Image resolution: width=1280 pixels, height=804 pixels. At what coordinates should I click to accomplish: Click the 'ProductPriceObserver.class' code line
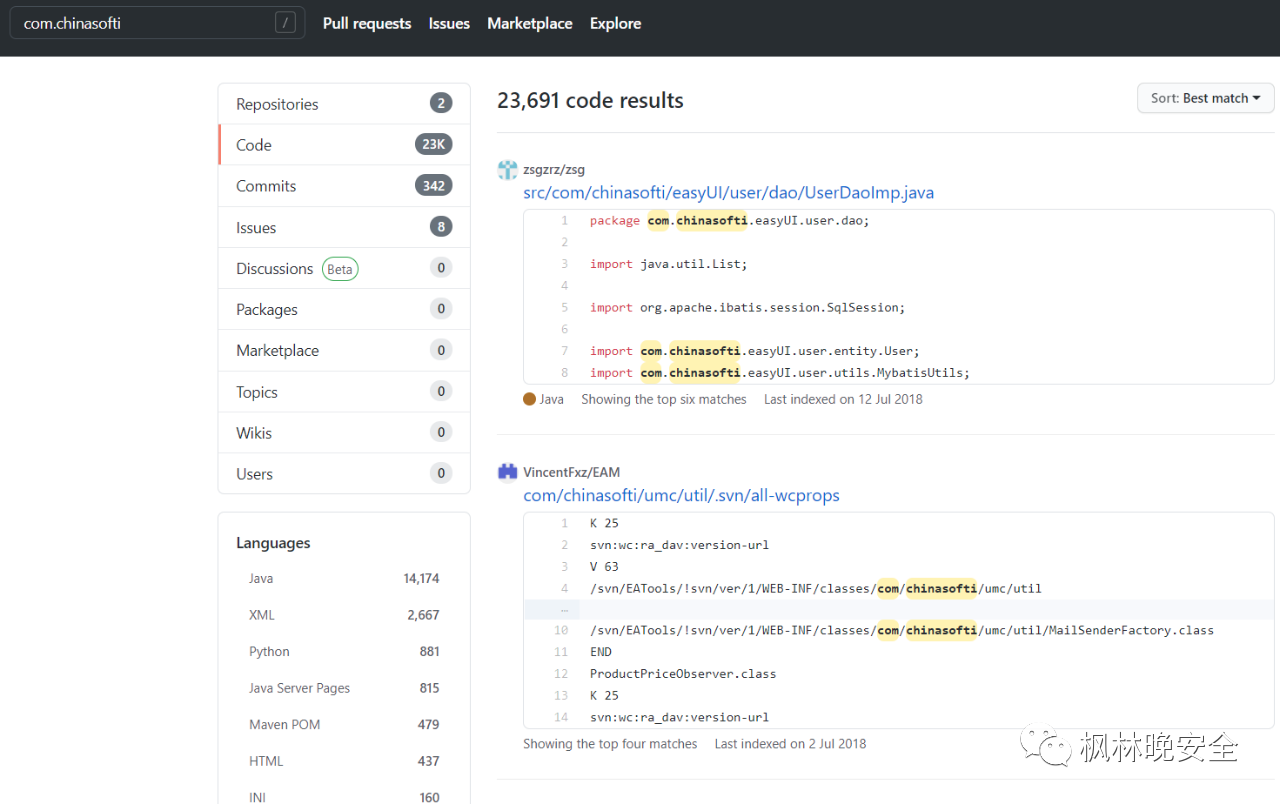[683, 674]
